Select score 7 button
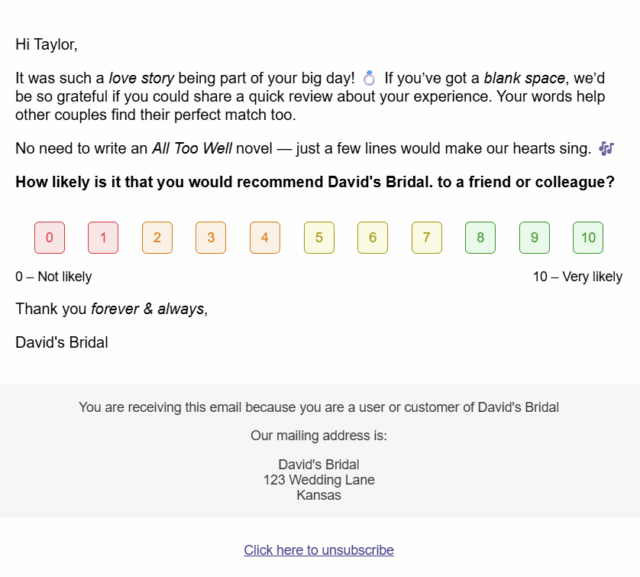Screen dimensions: 640x577 [x=427, y=238]
